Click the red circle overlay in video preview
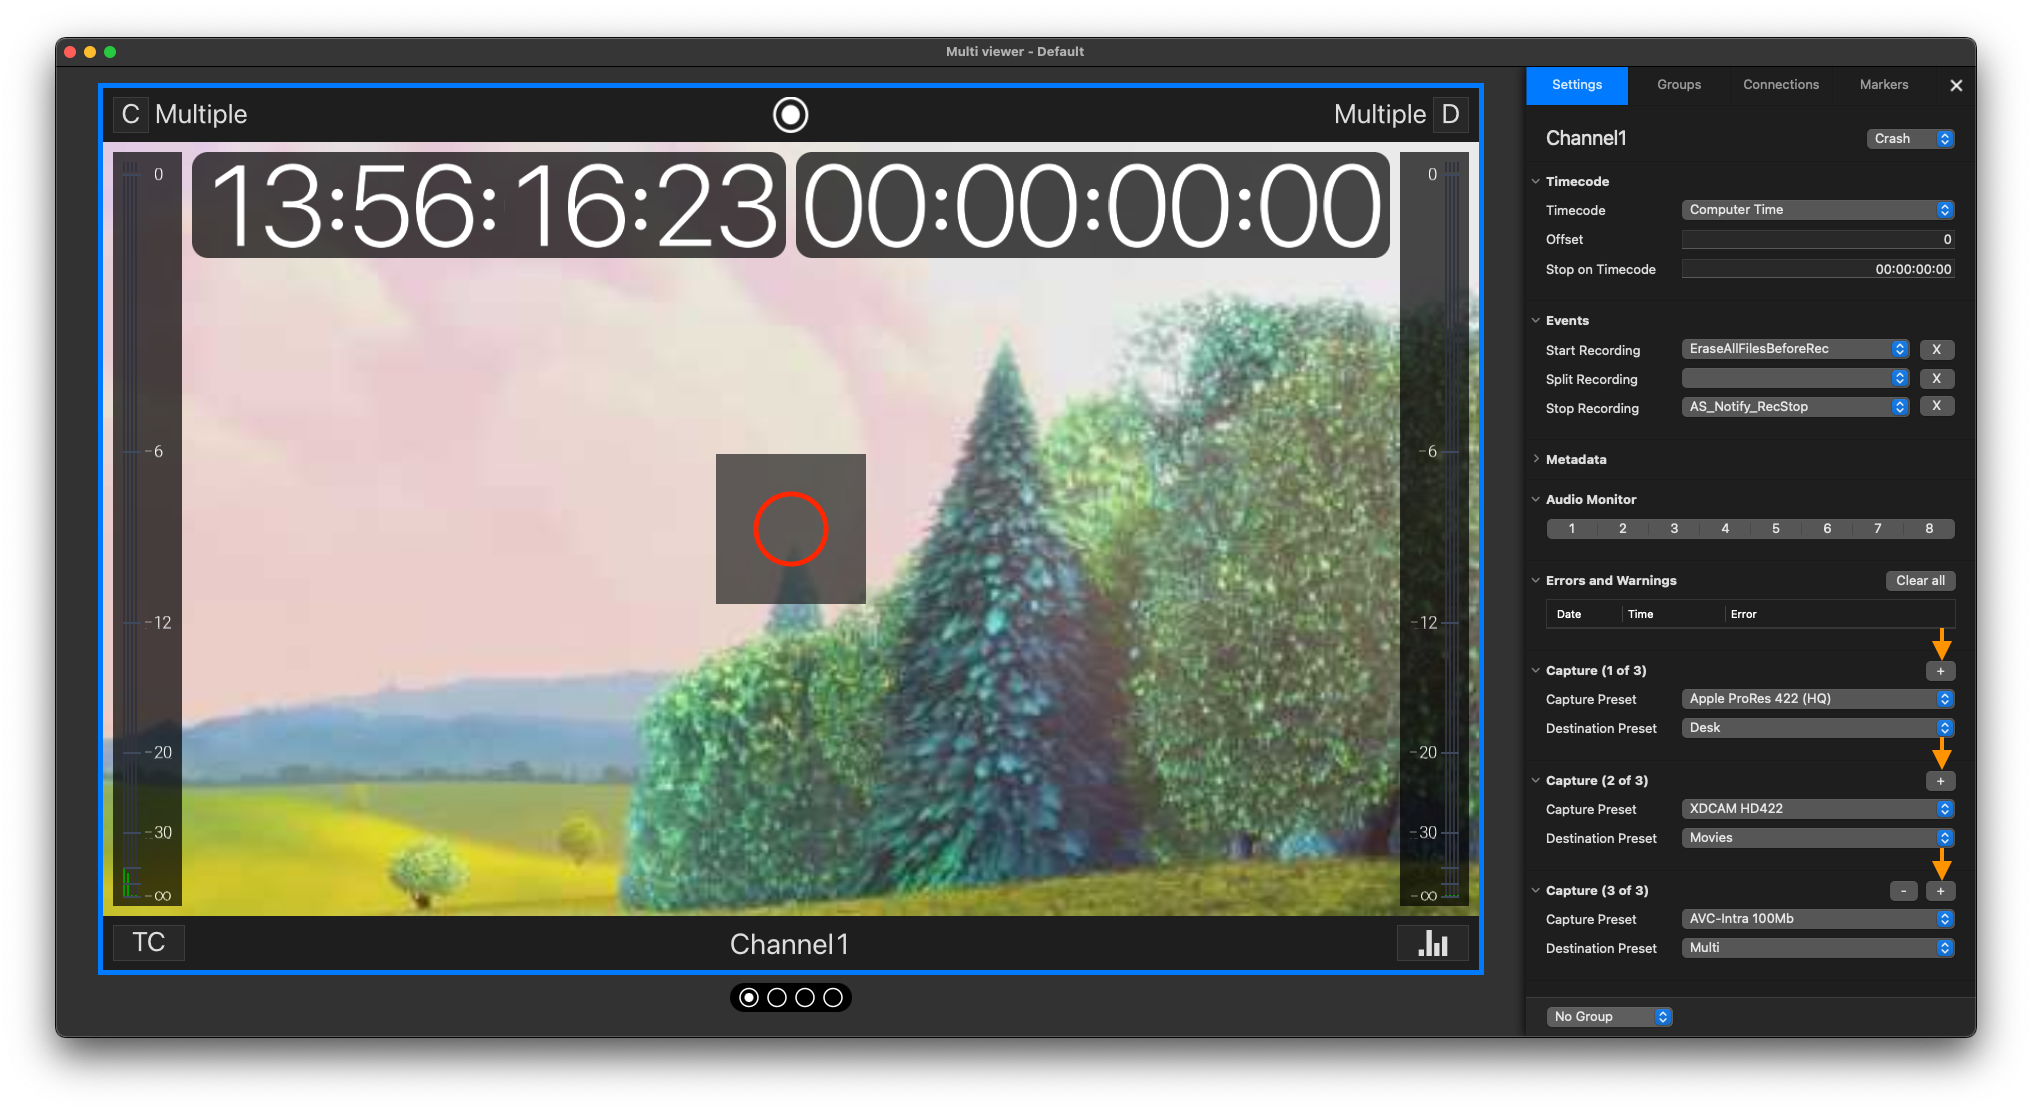This screenshot has width=2032, height=1111. [x=790, y=529]
